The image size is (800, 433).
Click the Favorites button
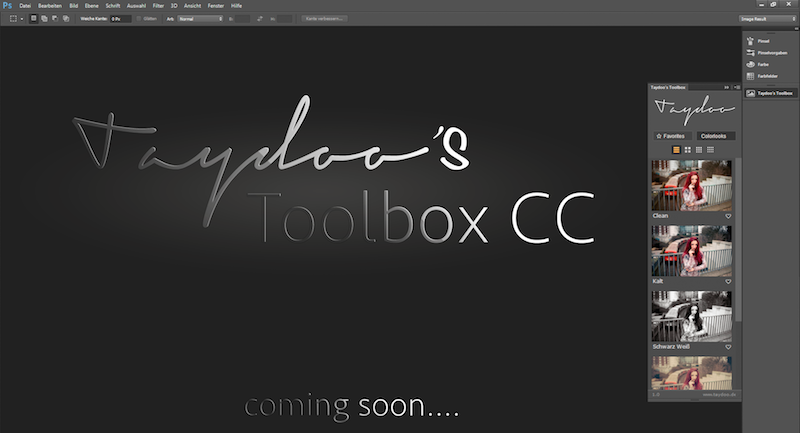tap(672, 136)
